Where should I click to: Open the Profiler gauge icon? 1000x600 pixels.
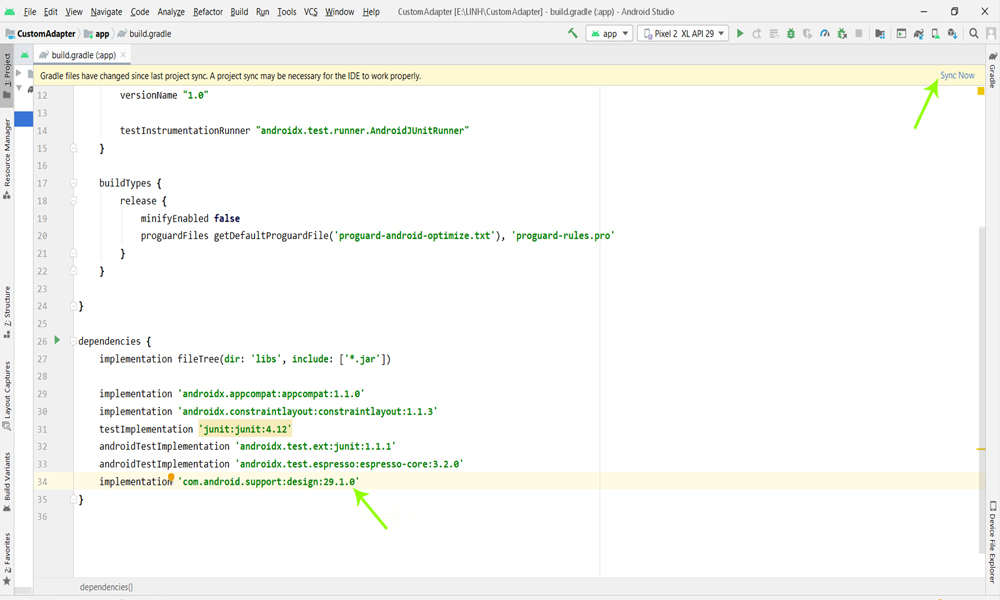point(825,34)
